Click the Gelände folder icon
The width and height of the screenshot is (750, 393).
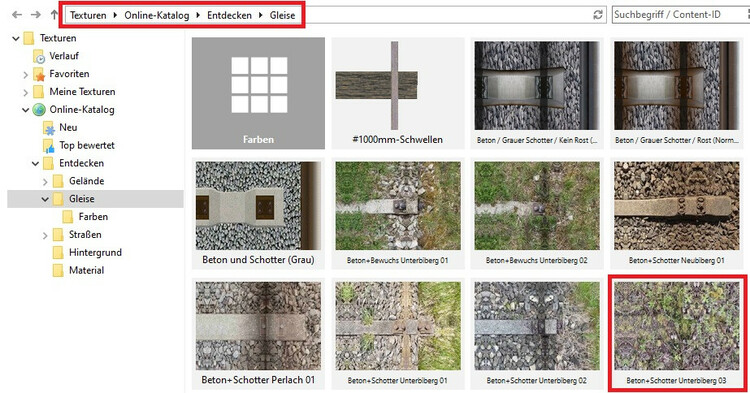[58, 181]
